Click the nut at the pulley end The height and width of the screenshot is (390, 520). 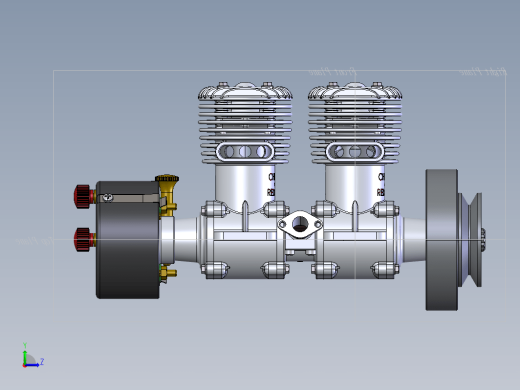click(x=483, y=239)
